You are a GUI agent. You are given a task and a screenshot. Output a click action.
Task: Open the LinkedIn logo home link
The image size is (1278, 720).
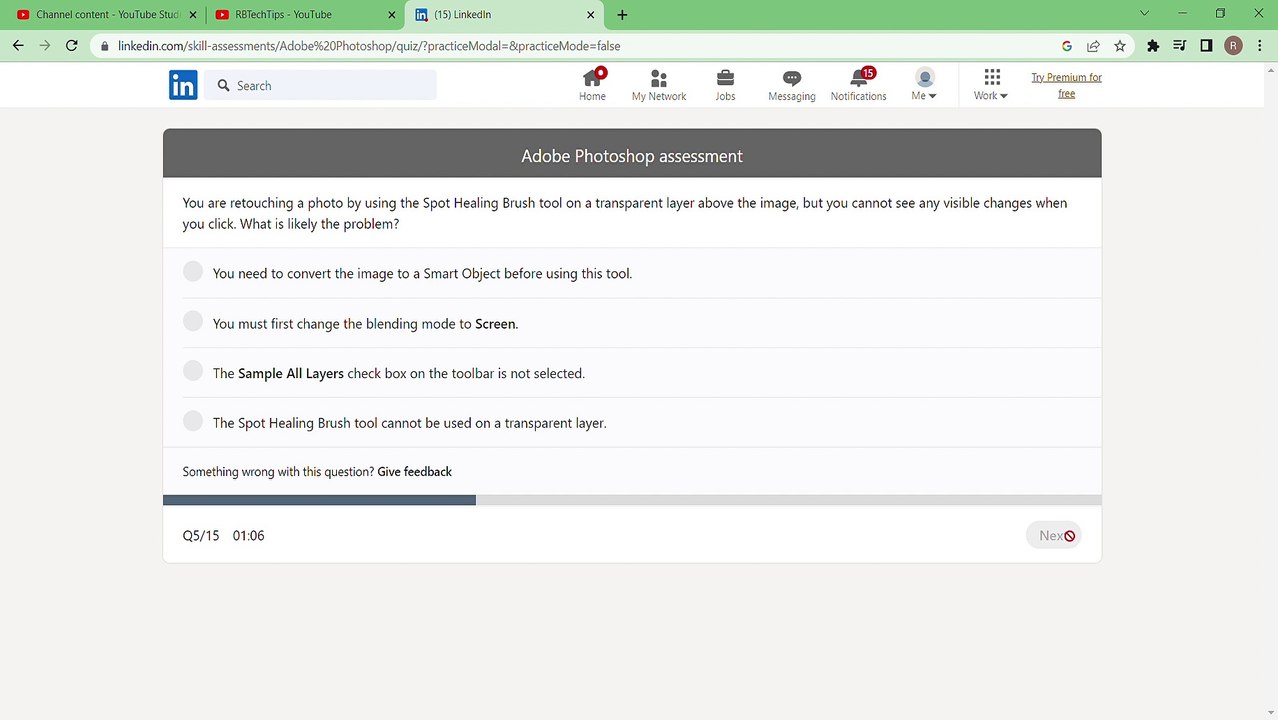(x=183, y=85)
